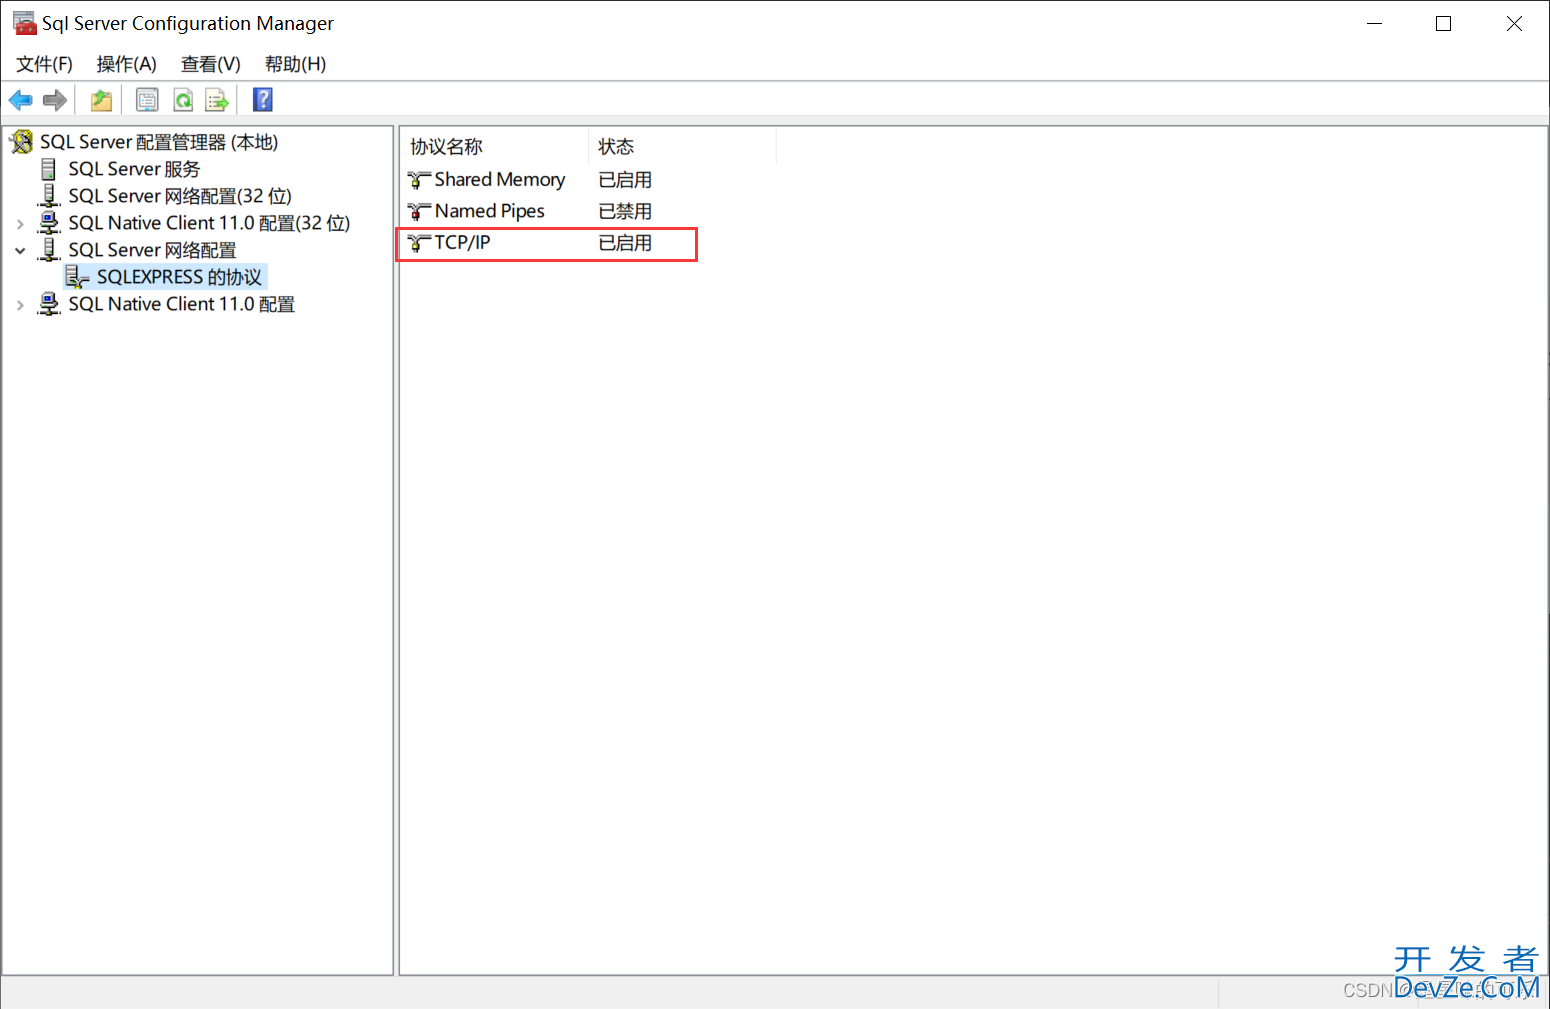Click the SQL Native Client 11.0 配置 node icon
1550x1009 pixels.
point(49,304)
